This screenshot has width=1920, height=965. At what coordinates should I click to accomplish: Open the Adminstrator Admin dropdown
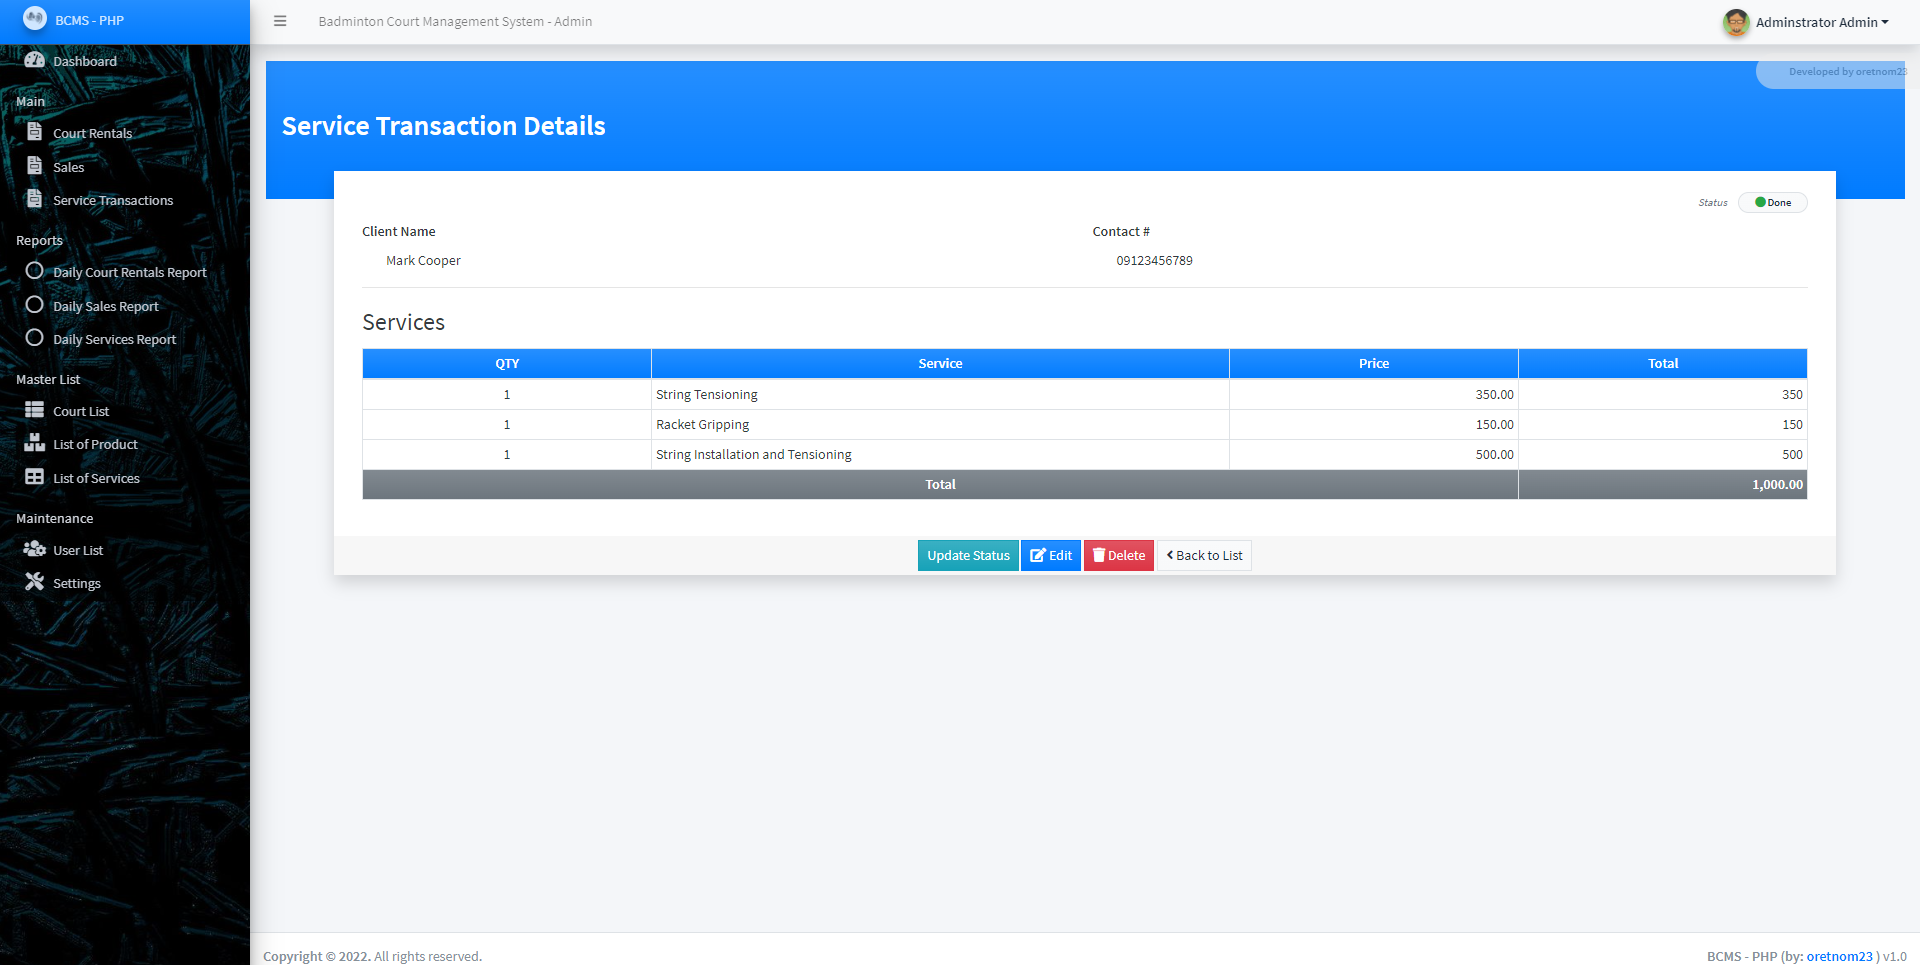[x=1821, y=22]
